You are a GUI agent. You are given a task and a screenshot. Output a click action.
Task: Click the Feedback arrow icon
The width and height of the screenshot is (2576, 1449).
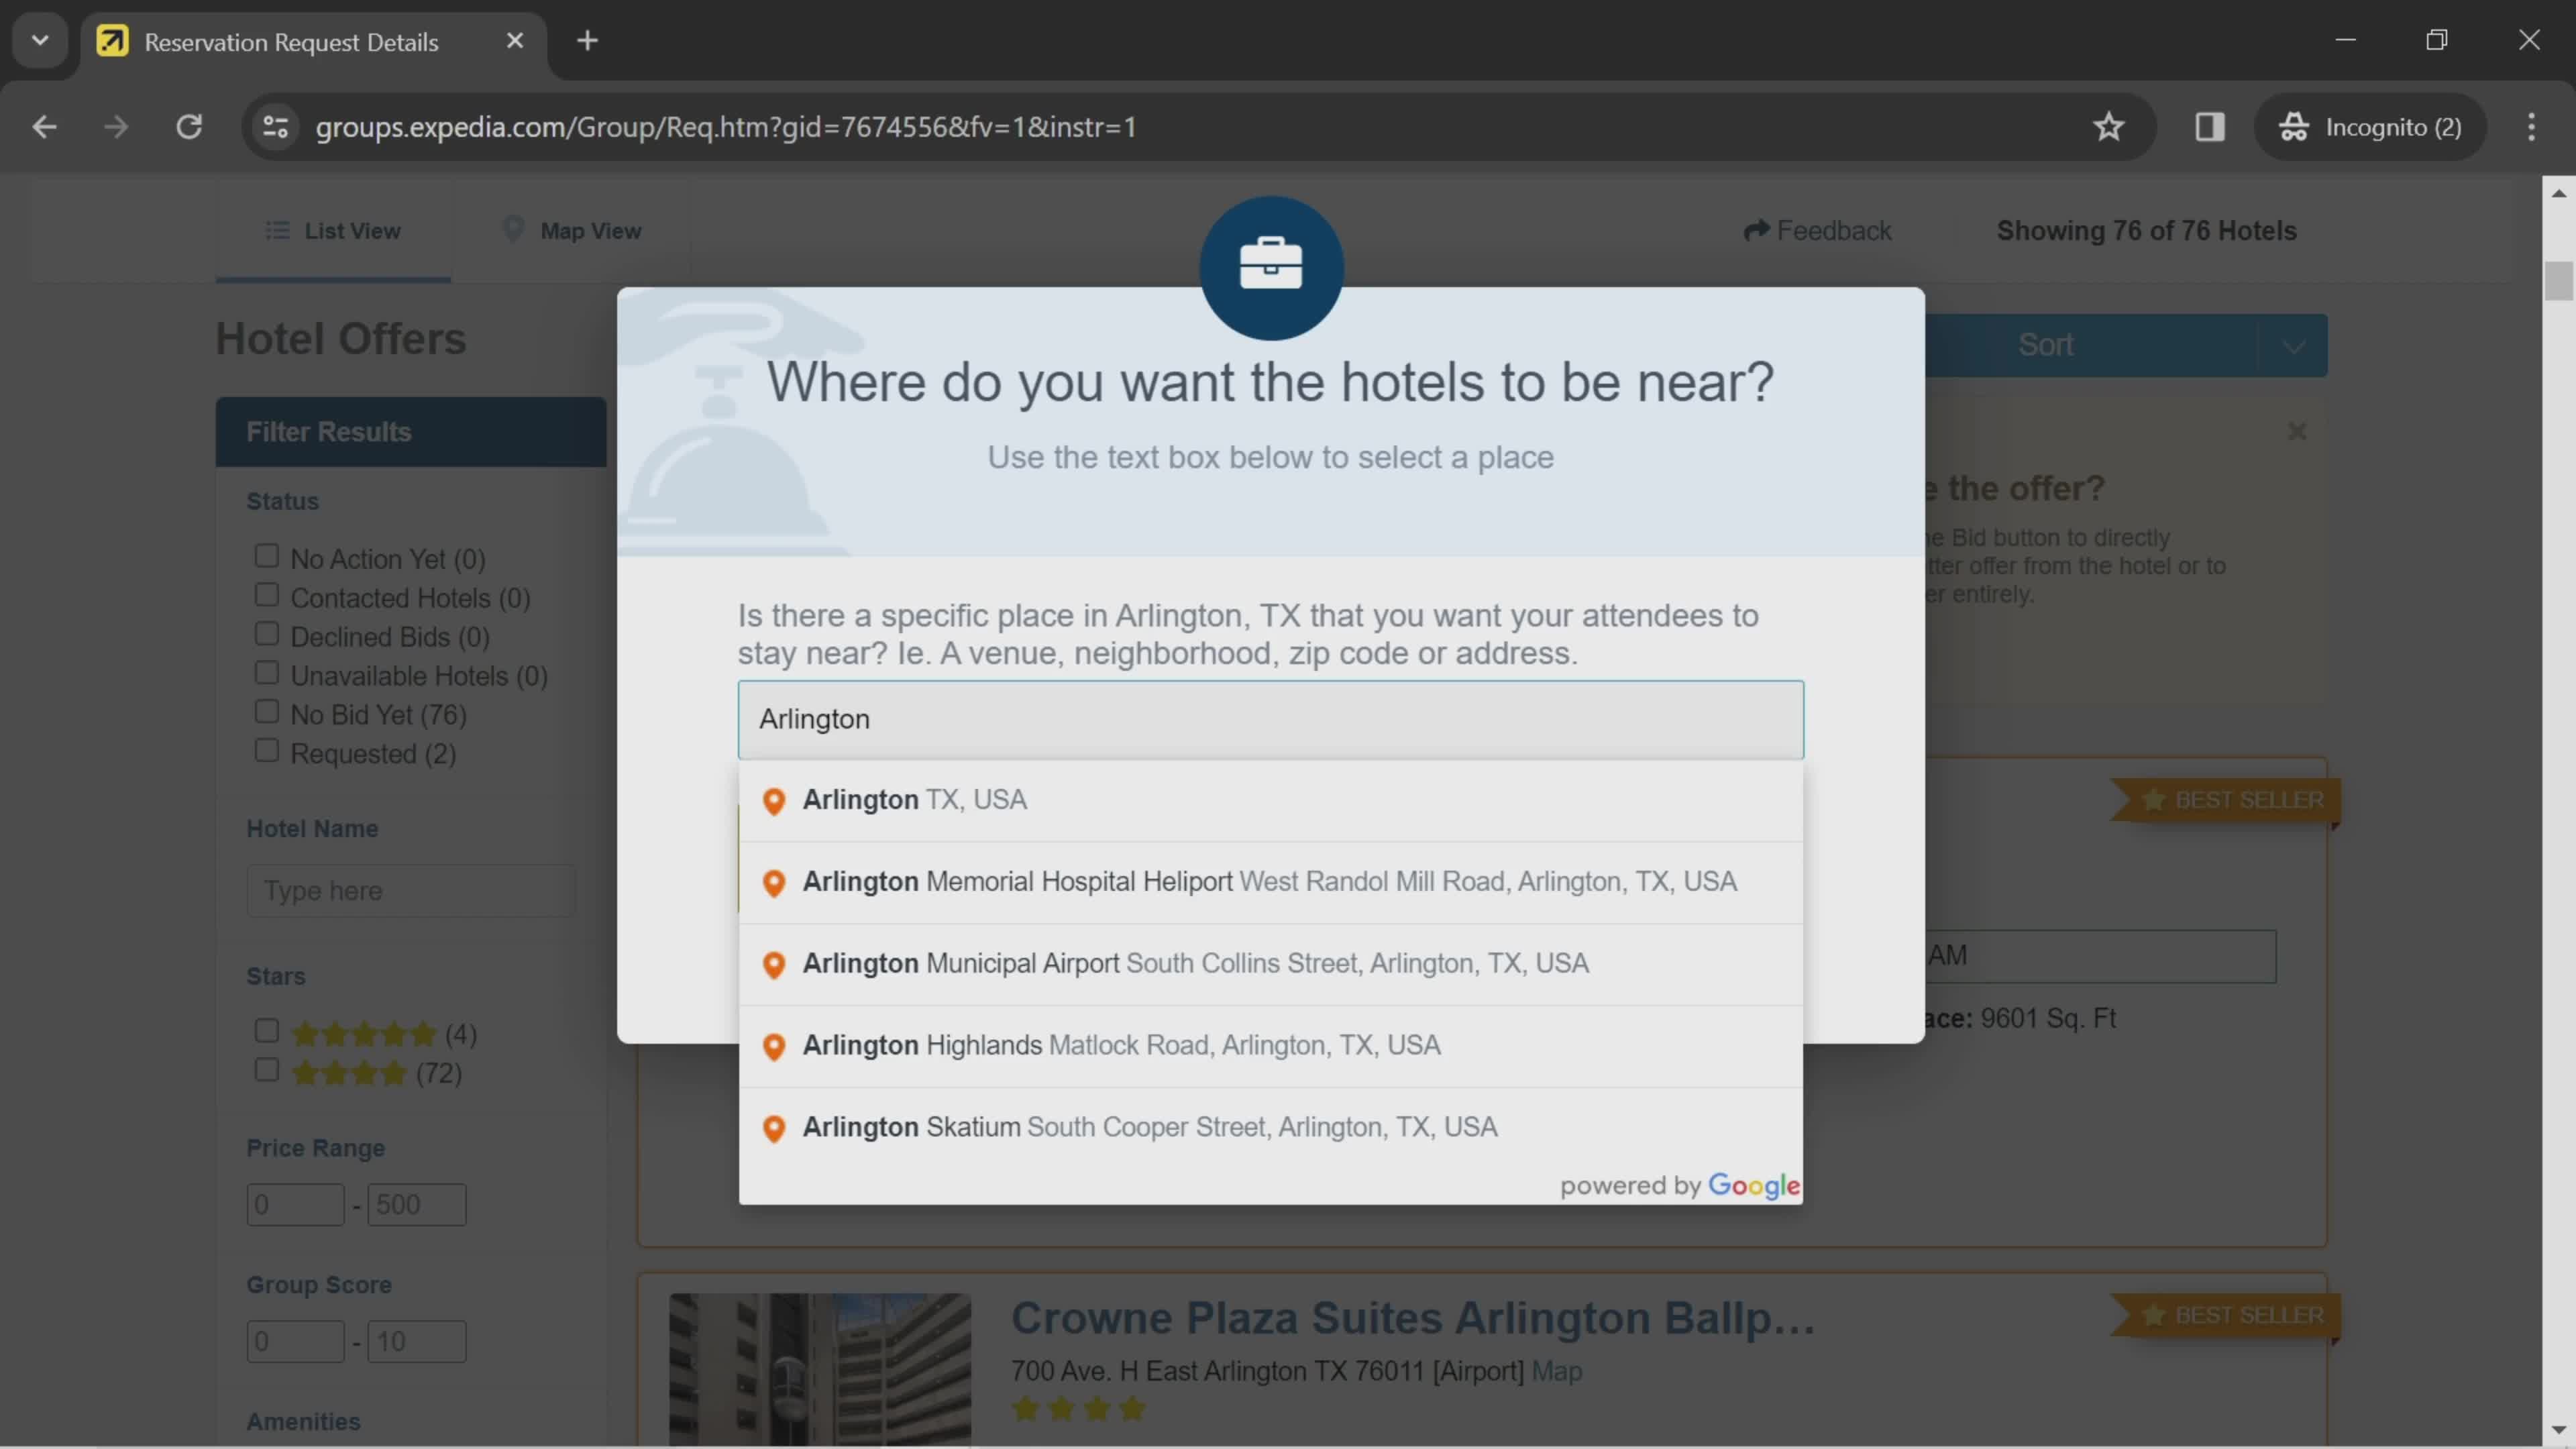[1756, 231]
